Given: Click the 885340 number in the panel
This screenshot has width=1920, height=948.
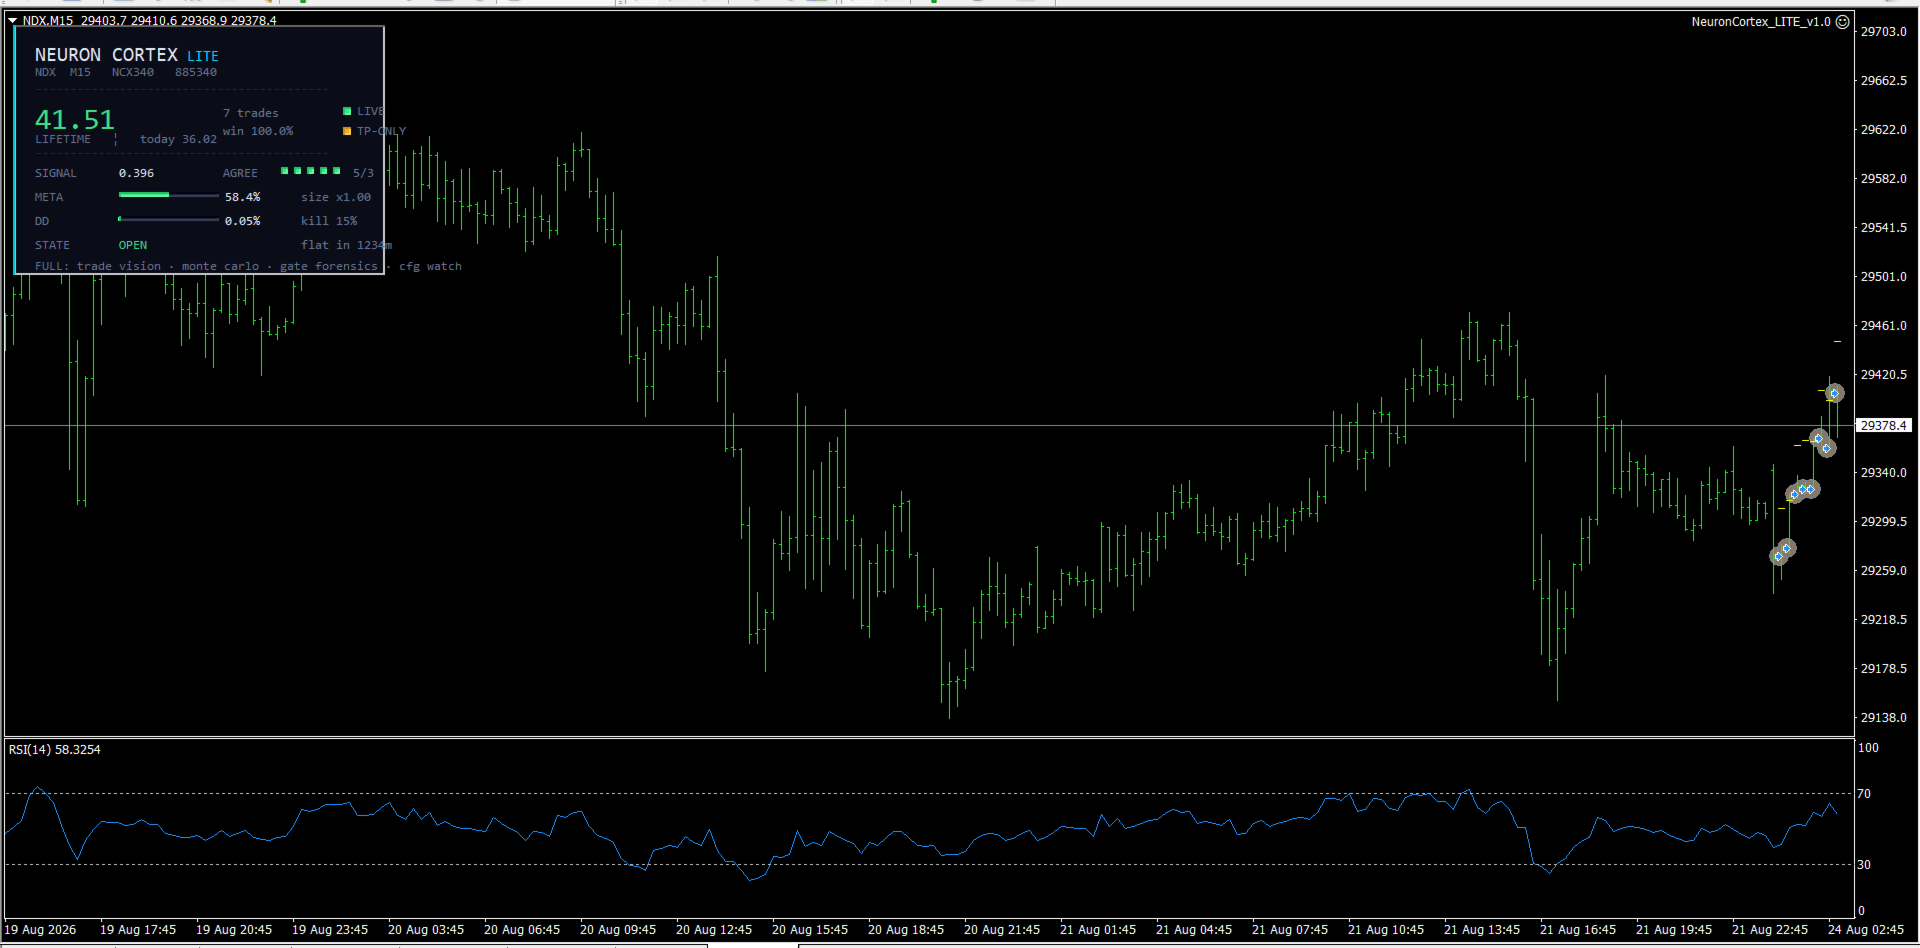Looking at the screenshot, I should pos(196,72).
